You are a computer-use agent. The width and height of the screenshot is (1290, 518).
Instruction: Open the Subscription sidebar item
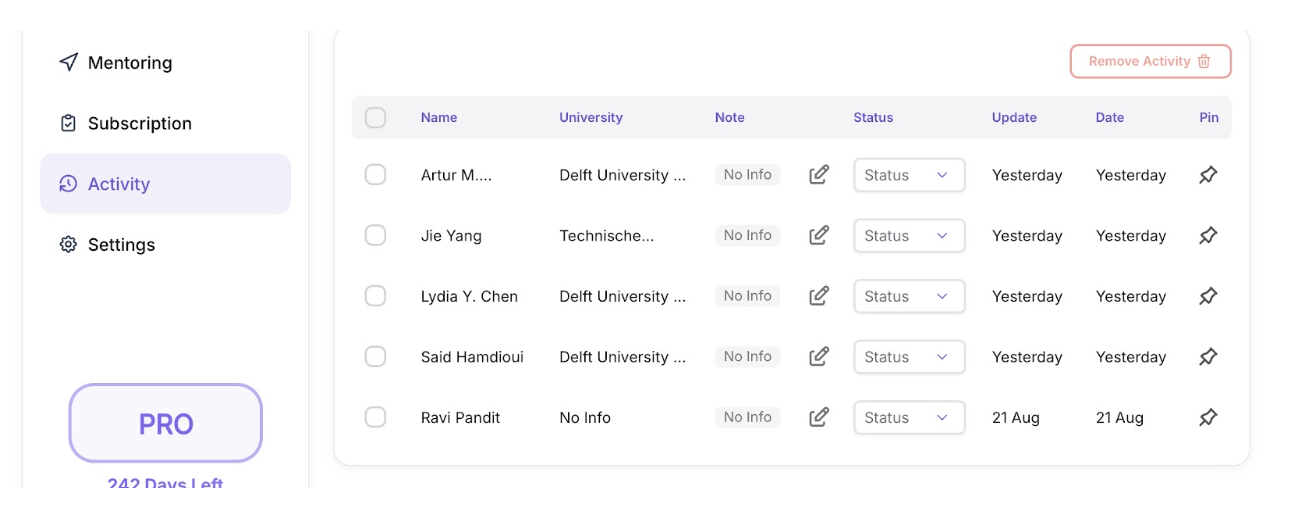tap(139, 124)
